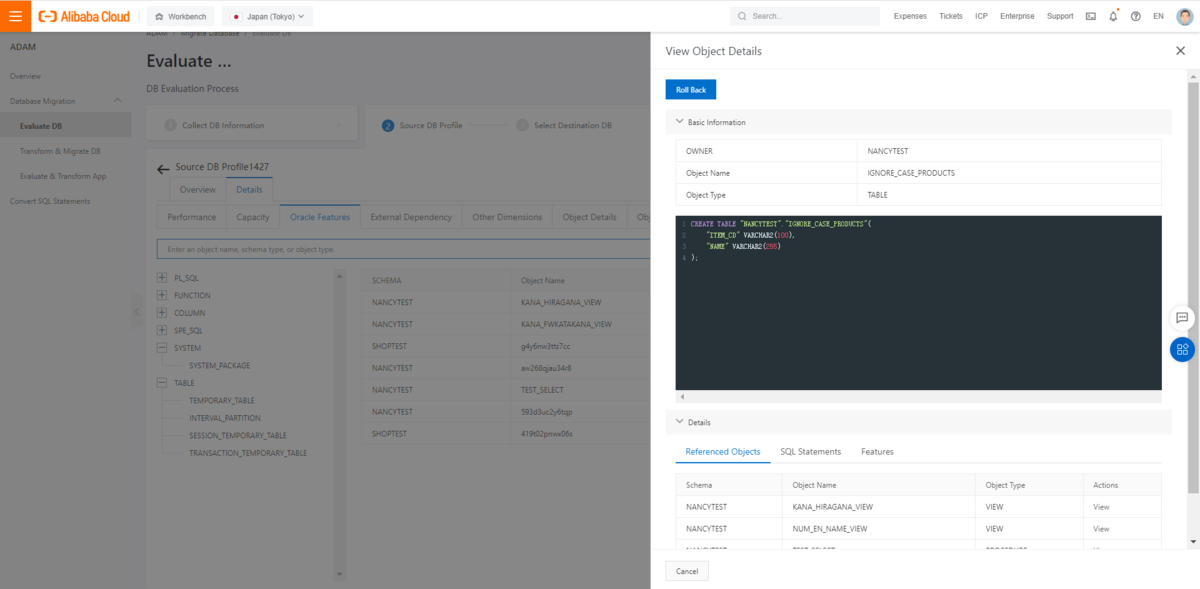Switch to the SQL Statements tab
This screenshot has width=1200, height=589.
[x=810, y=452]
